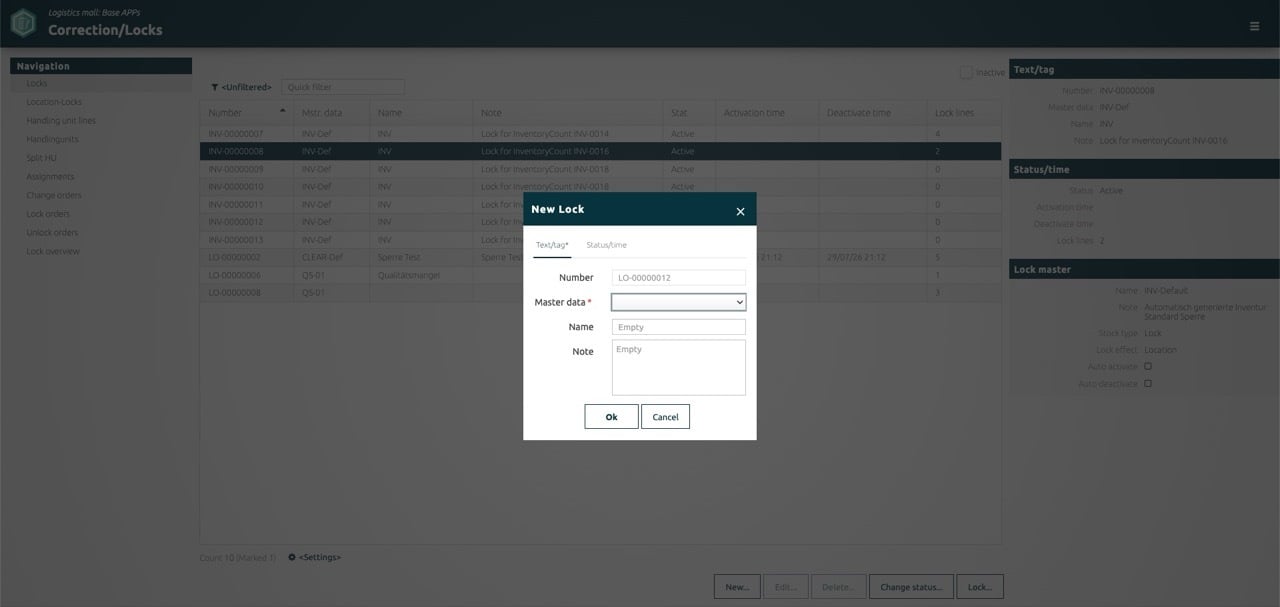This screenshot has width=1280, height=607.
Task: Switch to the Status/time tab in dialog
Action: (606, 245)
